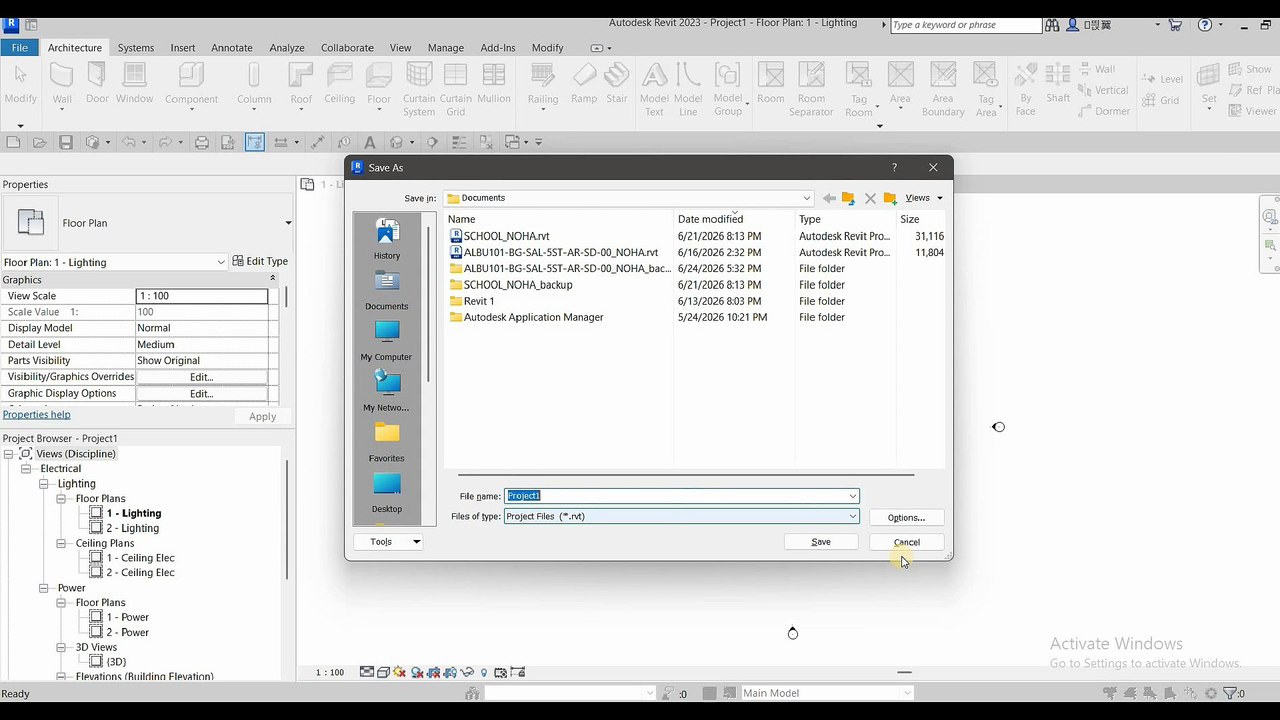Pick the Column tool
Image resolution: width=1280 pixels, height=720 pixels.
tap(254, 84)
